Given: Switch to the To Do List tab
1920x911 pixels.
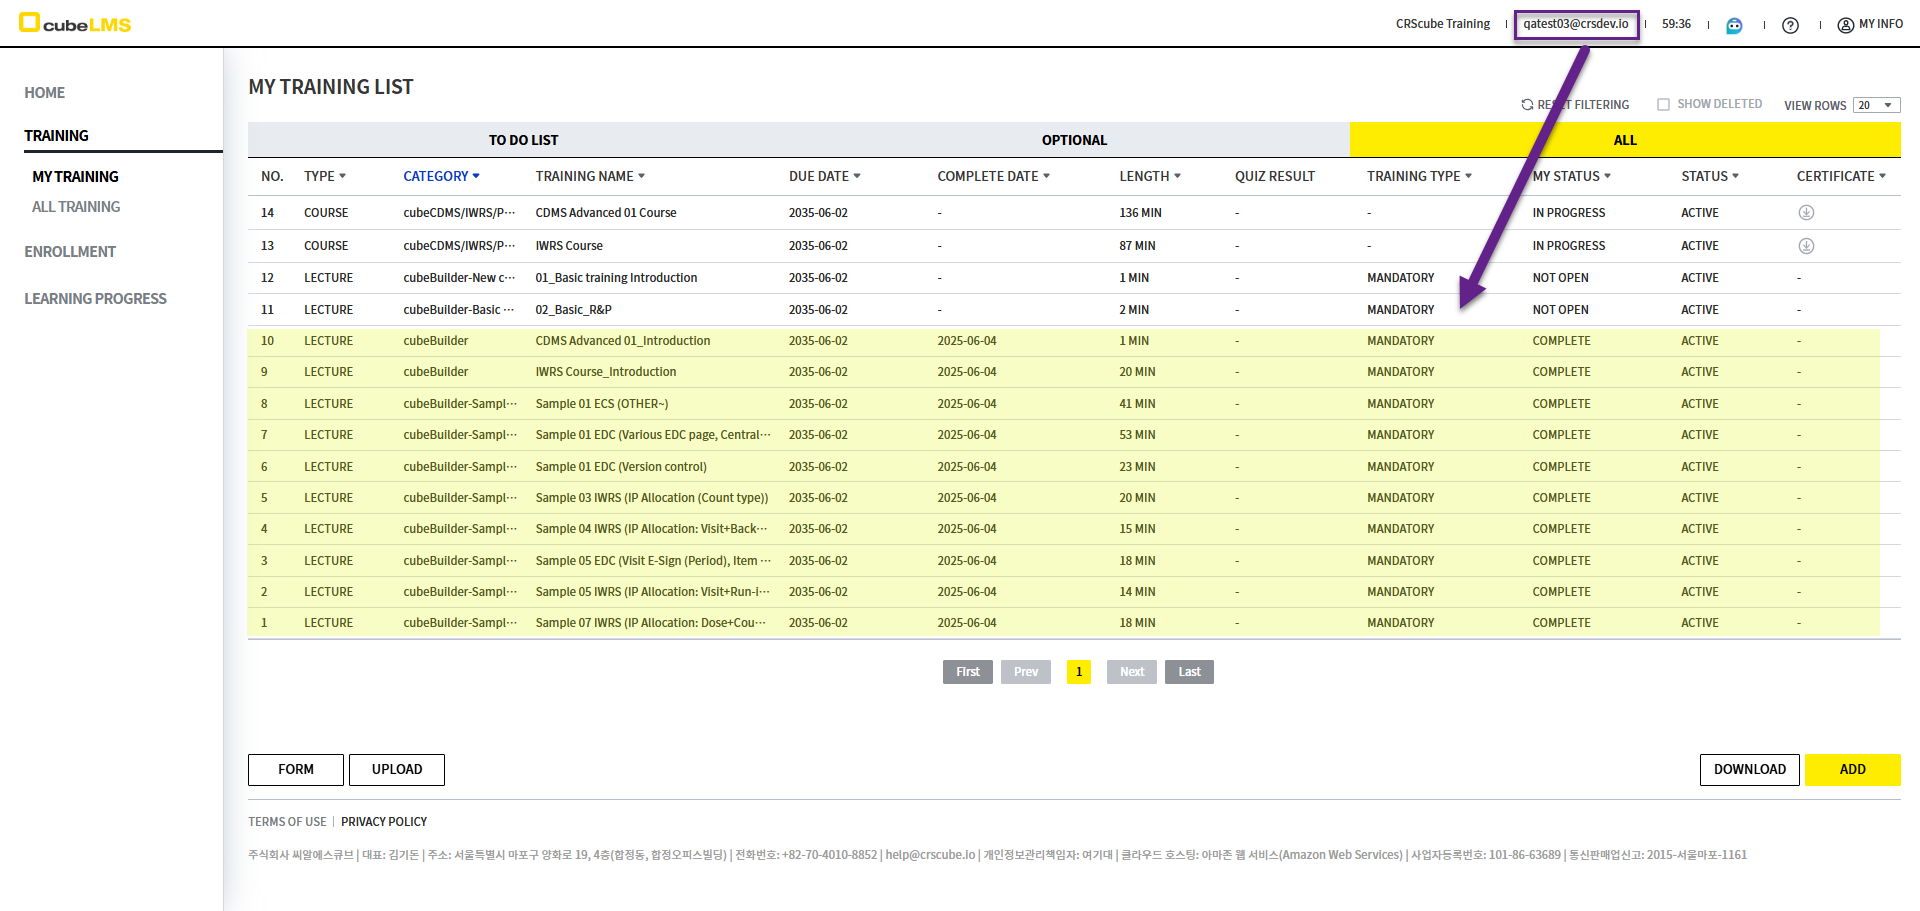Looking at the screenshot, I should 523,140.
